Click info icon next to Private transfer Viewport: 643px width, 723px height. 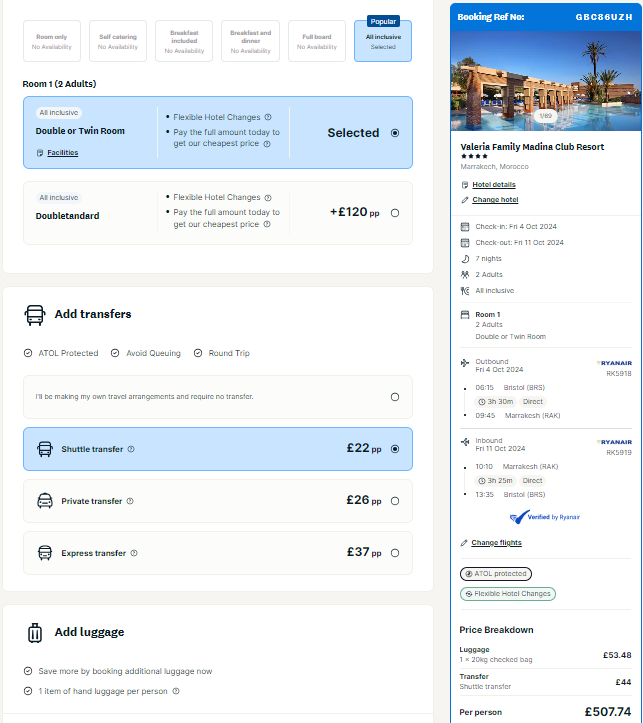click(130, 501)
